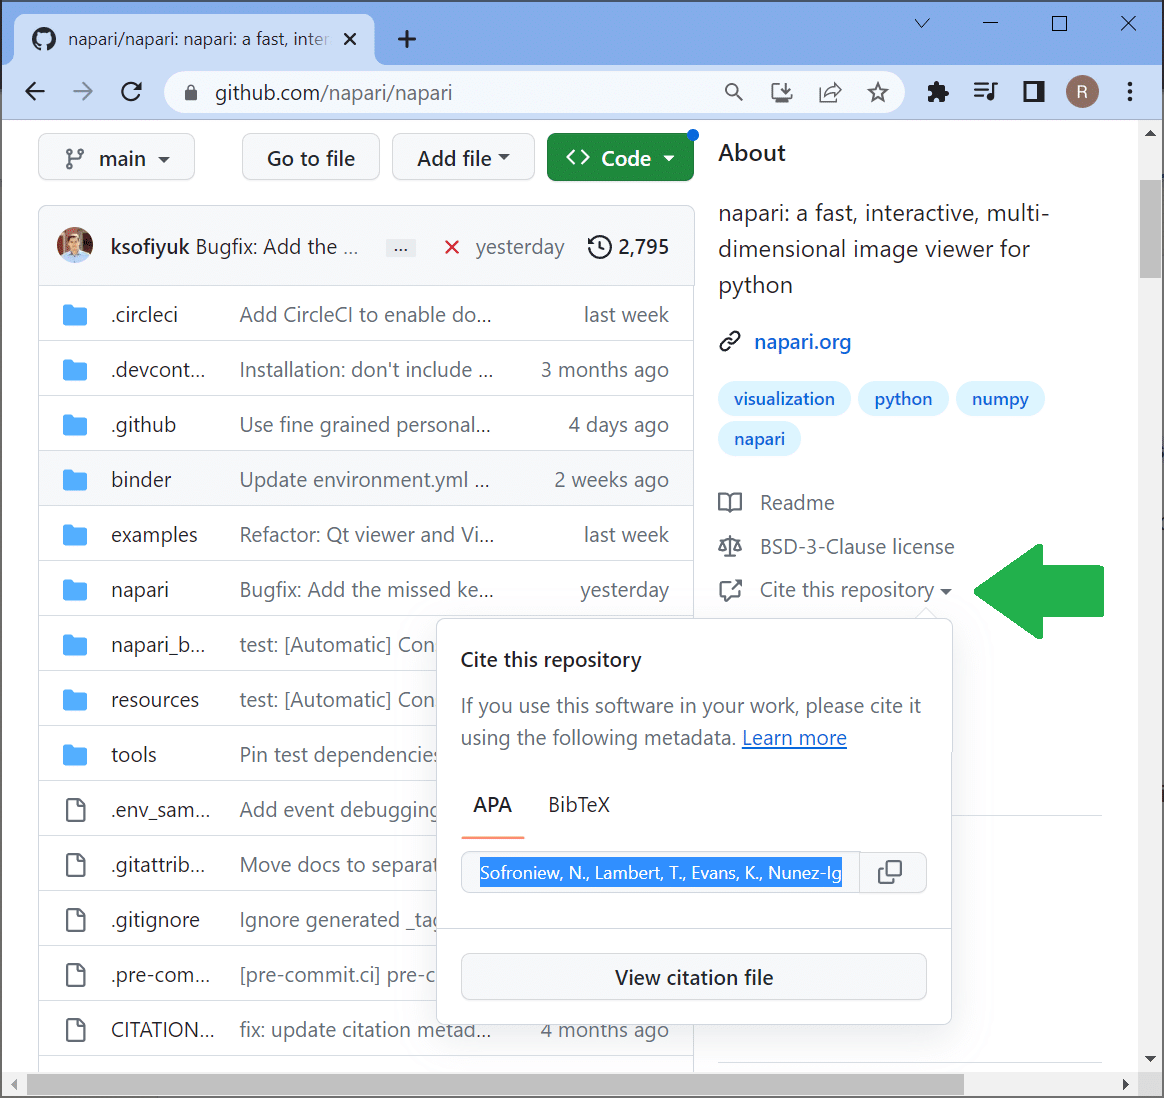Select the APA citation tab
Screen dimensions: 1164x1098
click(492, 805)
